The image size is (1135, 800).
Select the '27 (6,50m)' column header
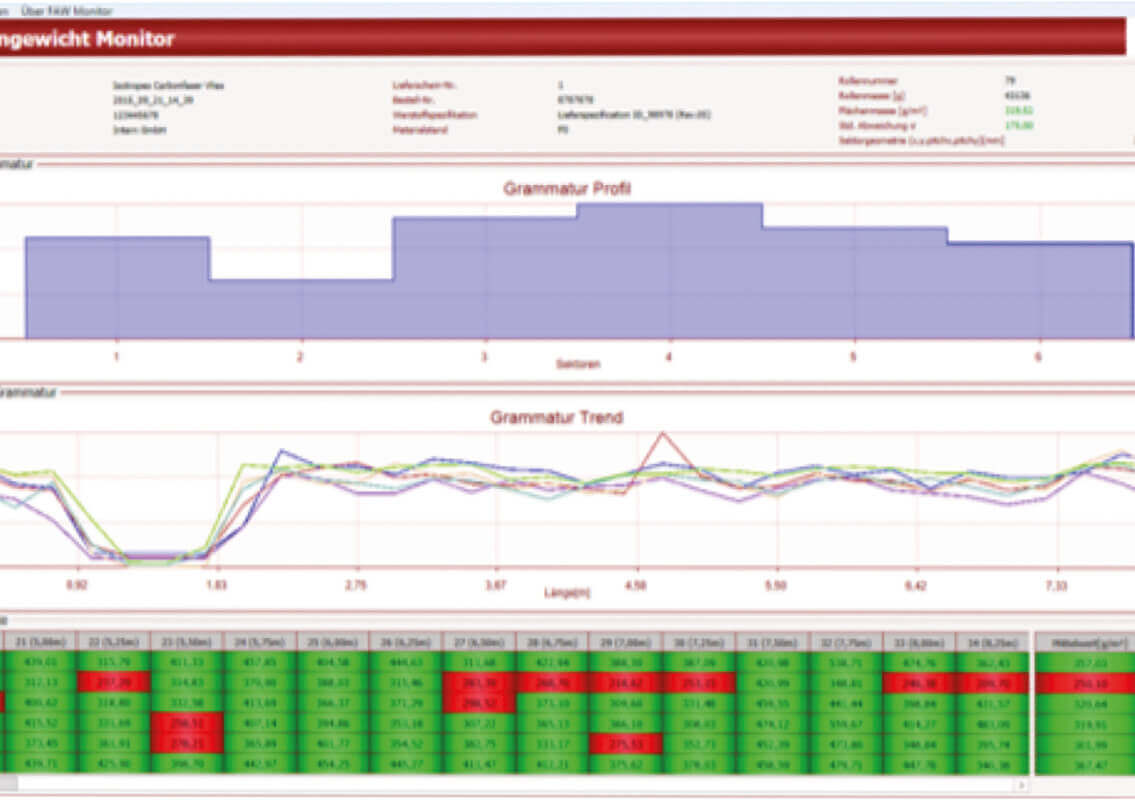[x=479, y=640]
